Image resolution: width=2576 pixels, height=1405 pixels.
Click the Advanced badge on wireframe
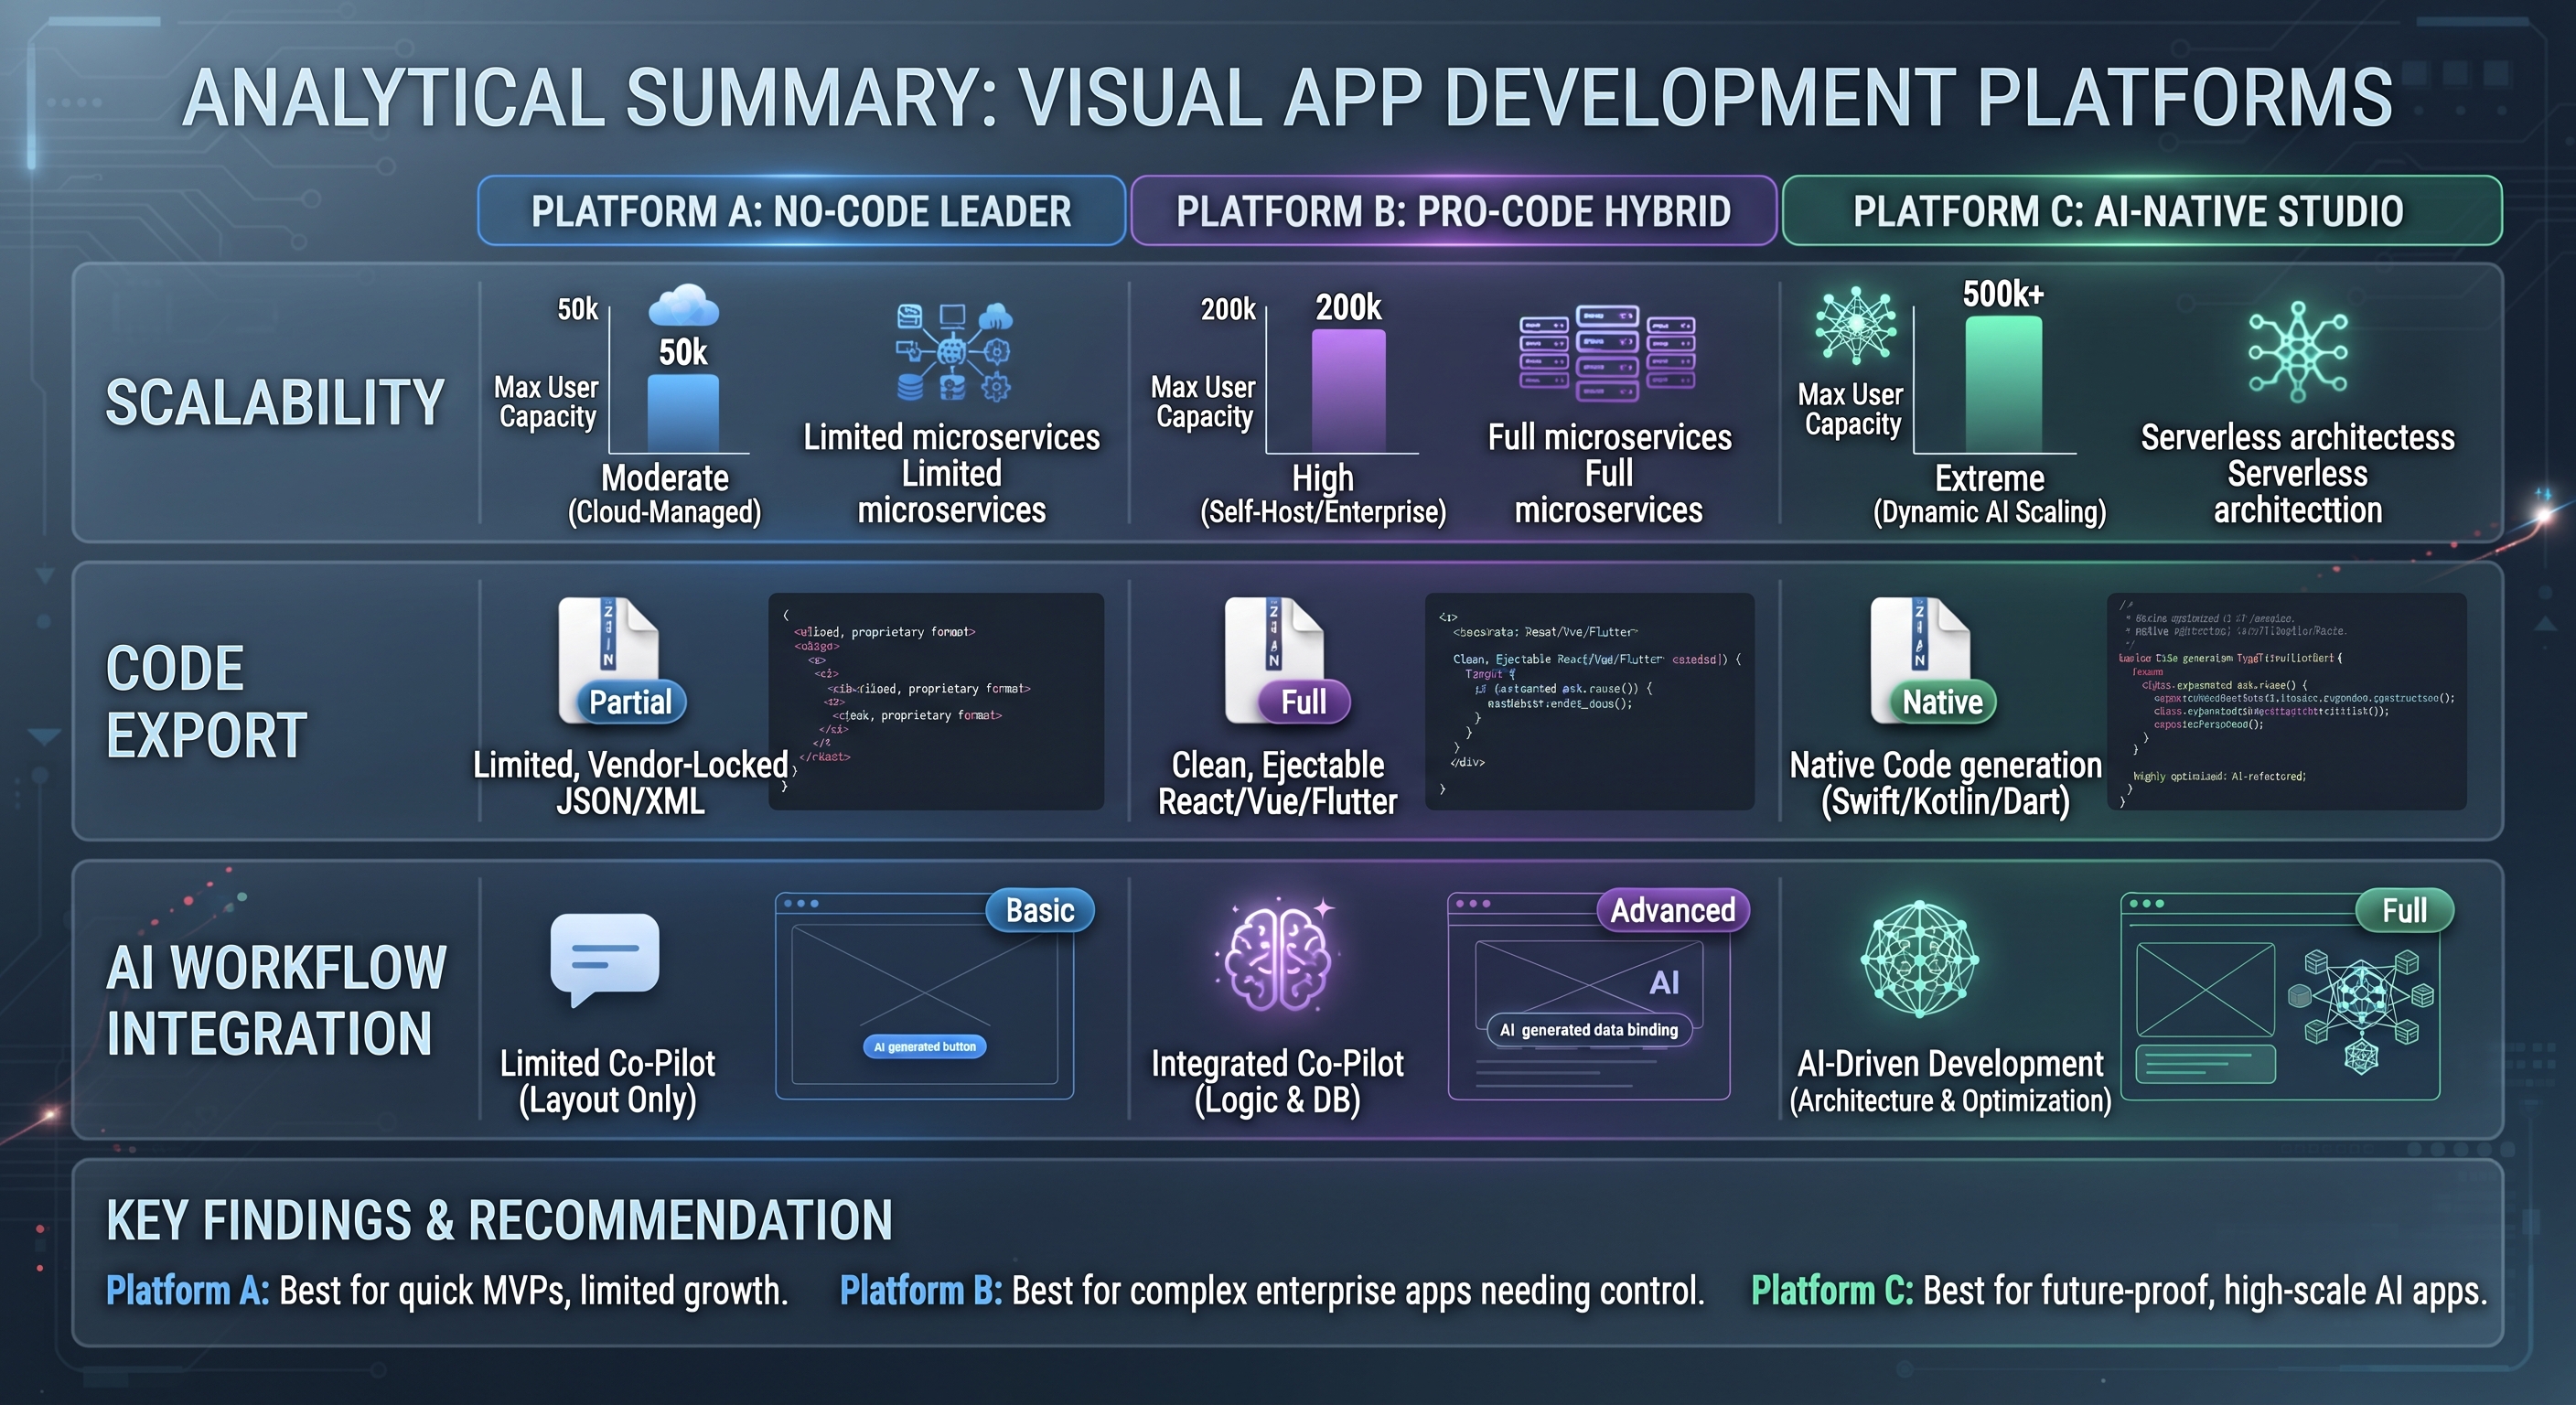tap(1673, 910)
